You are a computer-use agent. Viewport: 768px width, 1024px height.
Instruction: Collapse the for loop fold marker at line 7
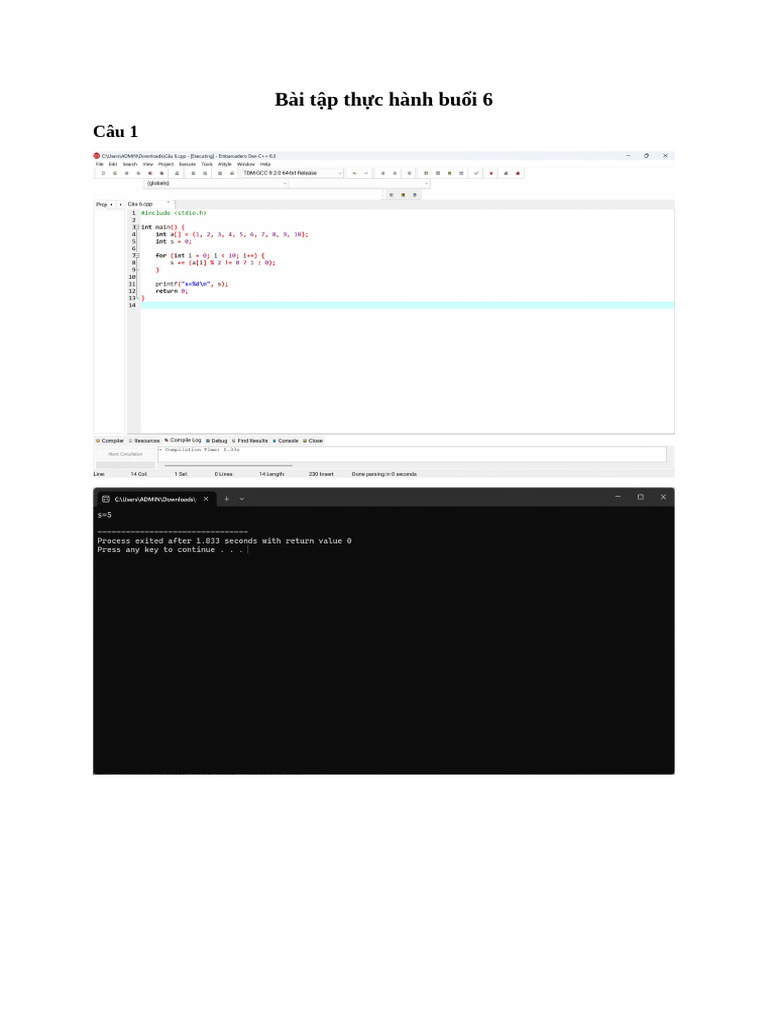[x=138, y=255]
